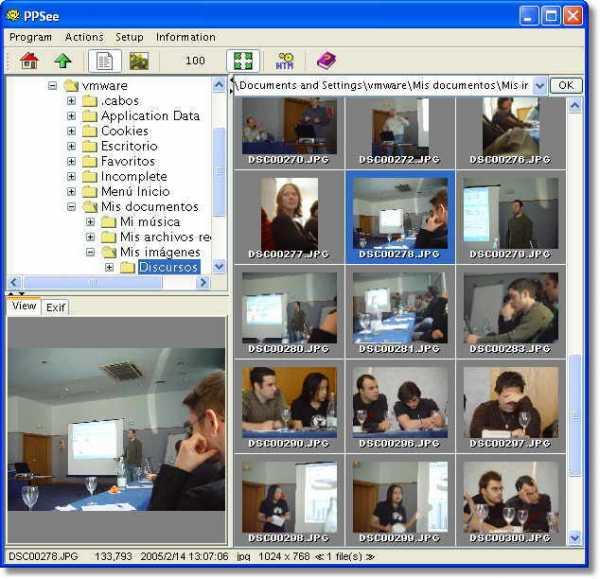Click the HTM export icon
This screenshot has height=579, width=600.
point(285,61)
